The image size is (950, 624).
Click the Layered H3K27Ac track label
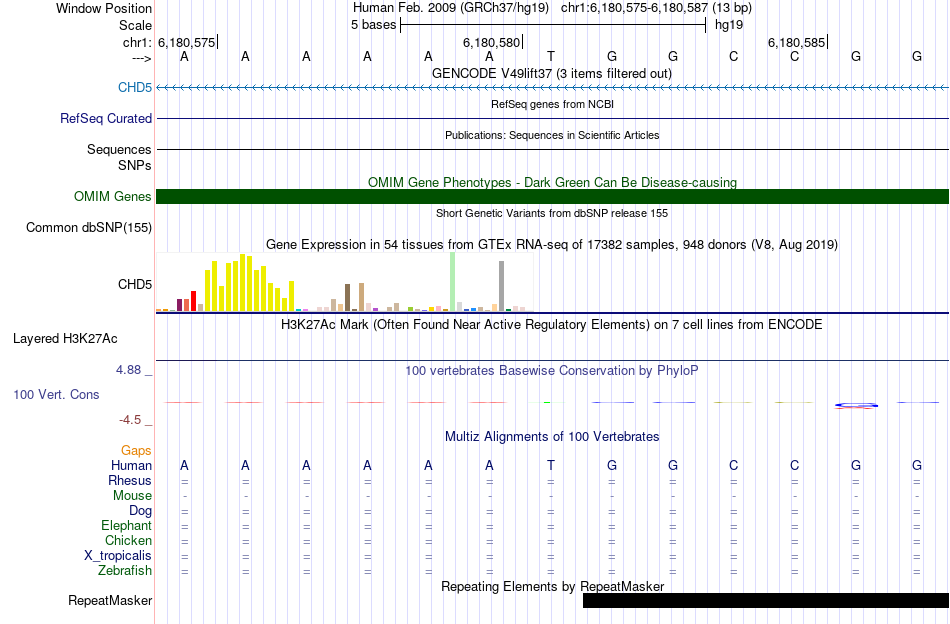(x=65, y=339)
